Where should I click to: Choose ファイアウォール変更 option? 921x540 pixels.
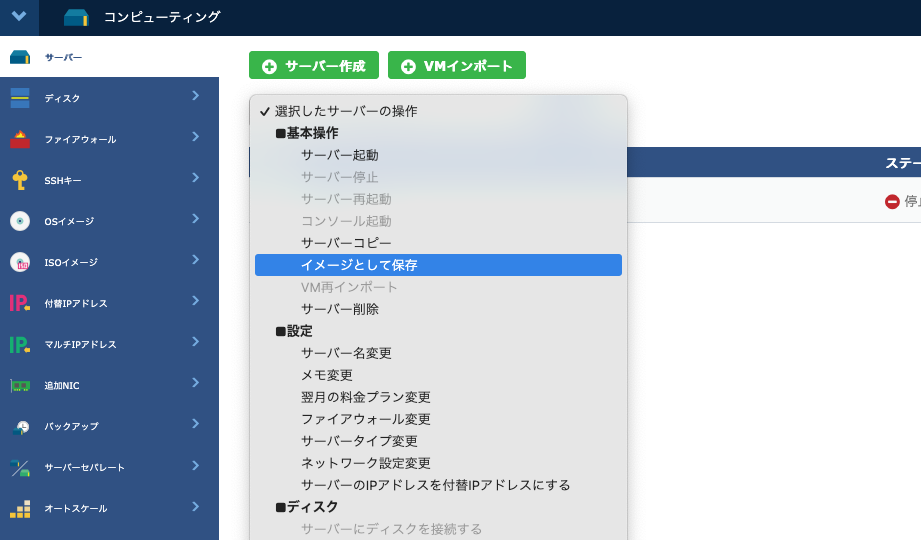pyautogui.click(x=438, y=419)
